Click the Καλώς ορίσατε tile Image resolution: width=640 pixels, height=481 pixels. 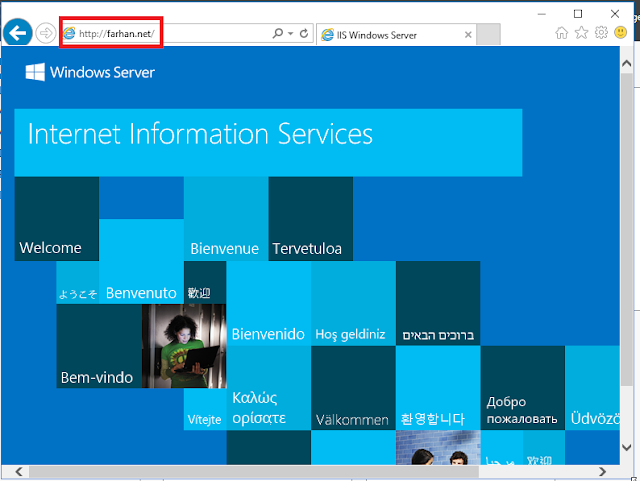coord(269,388)
